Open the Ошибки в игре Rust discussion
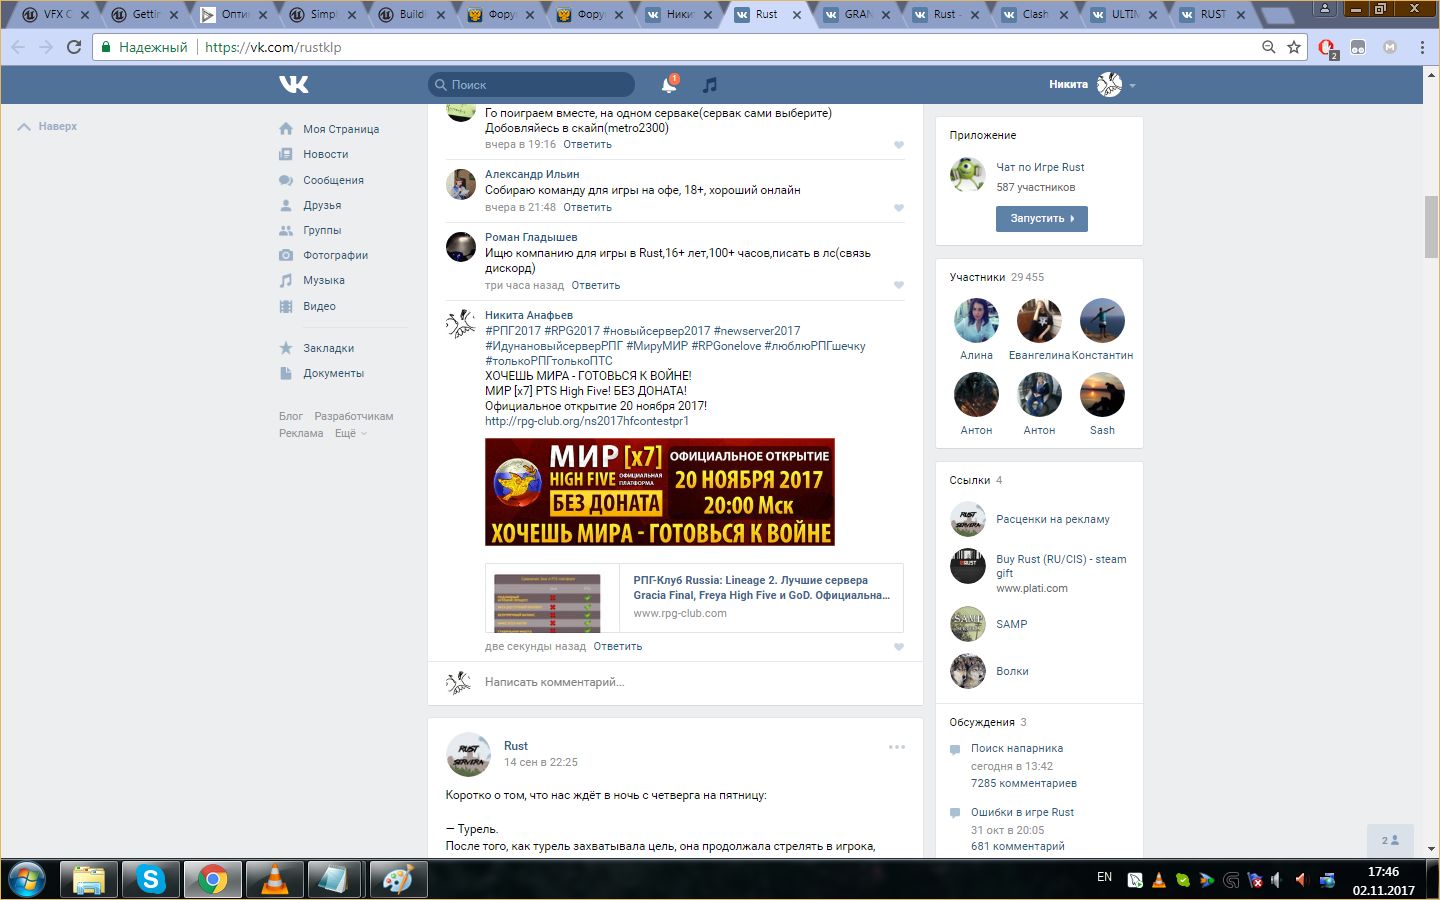 [x=1022, y=812]
